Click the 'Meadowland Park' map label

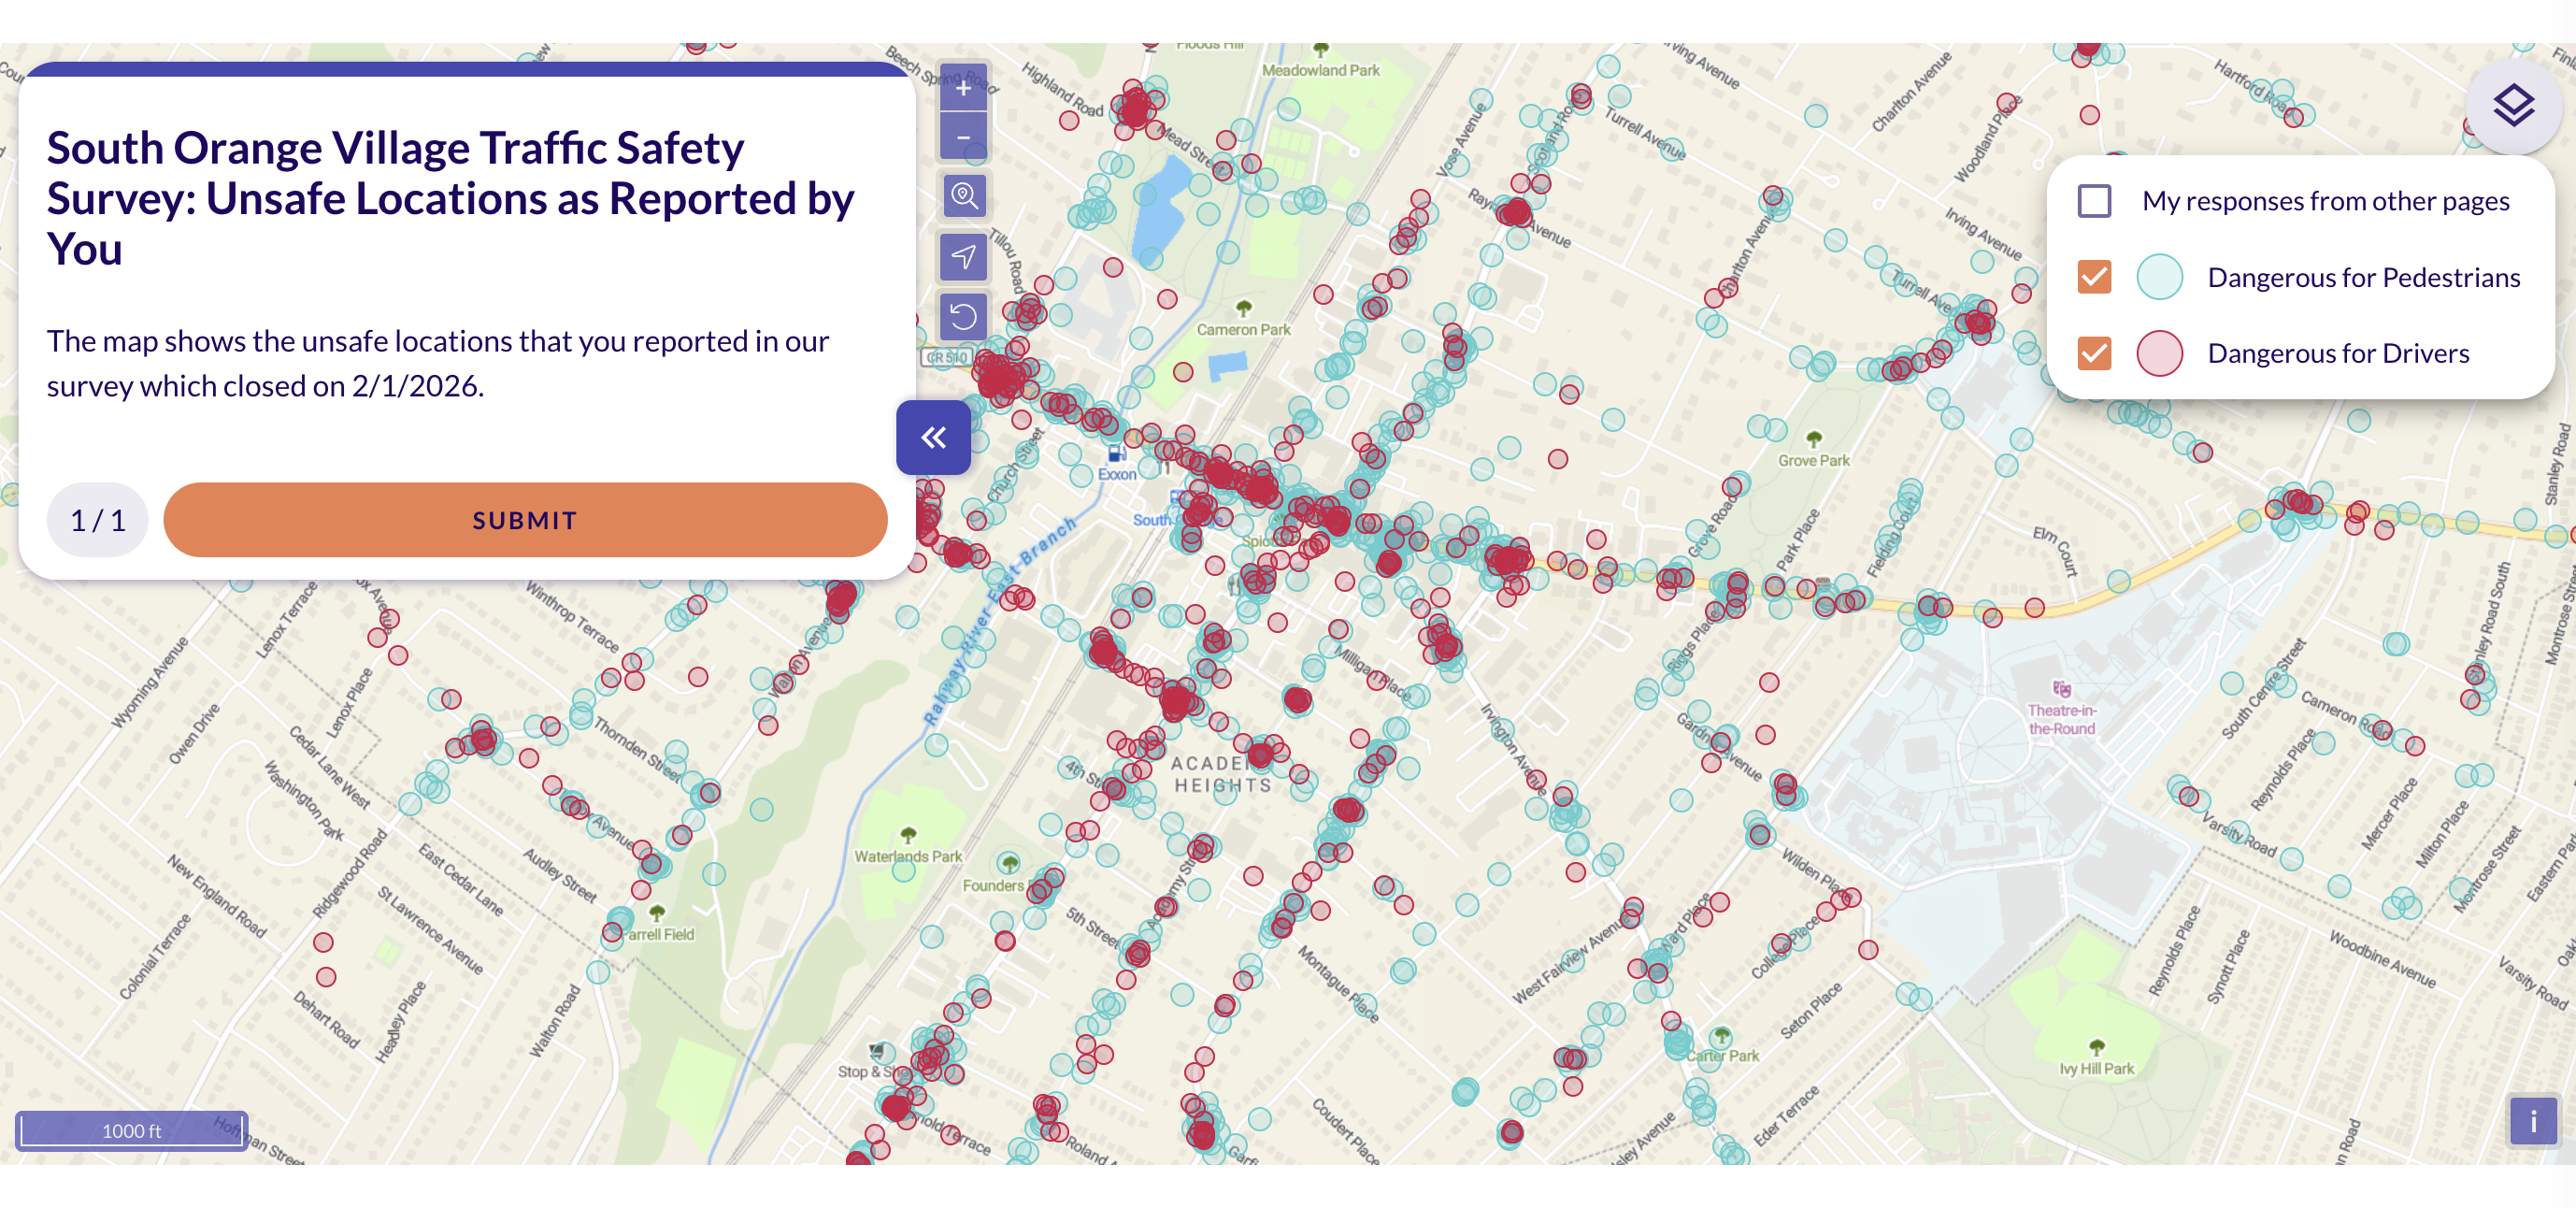[1321, 70]
